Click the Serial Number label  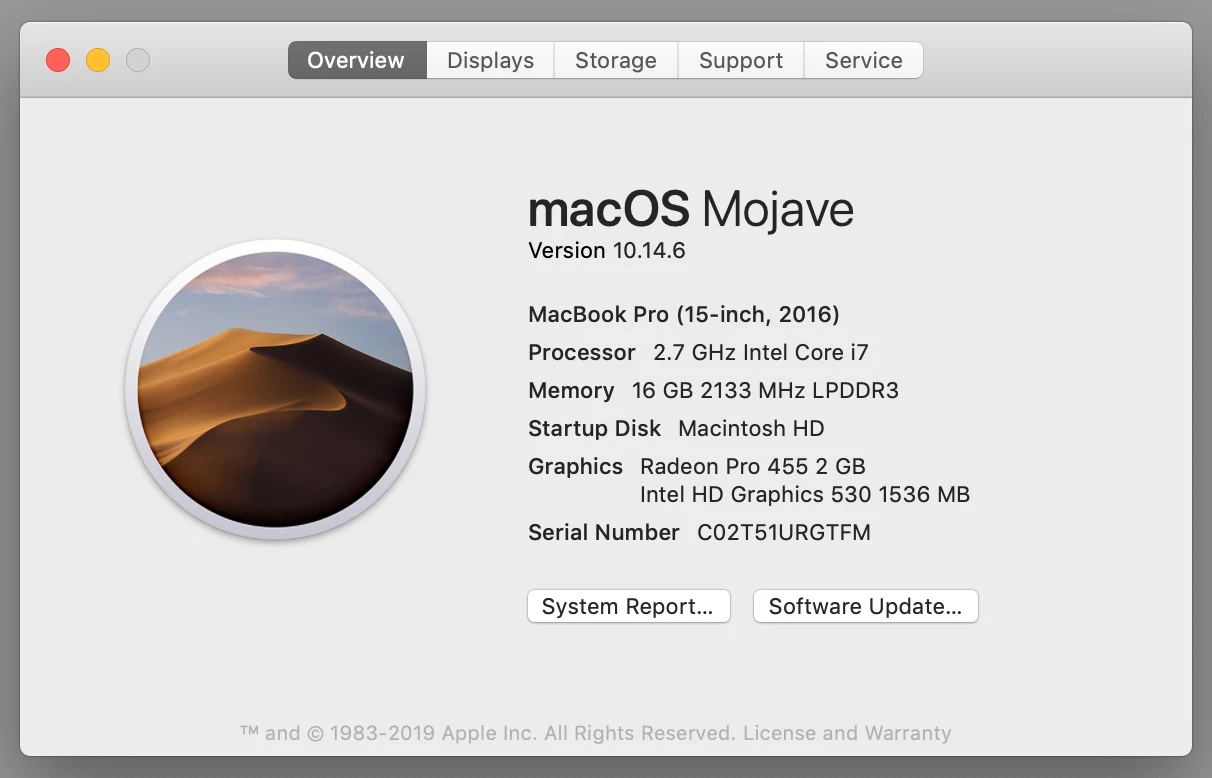(604, 532)
